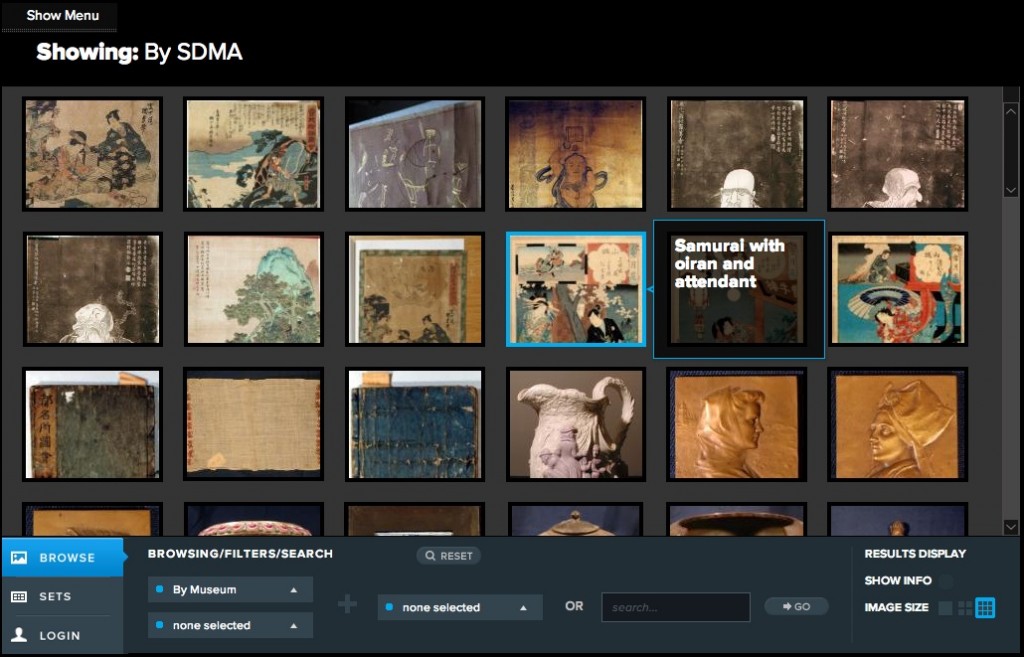Screen dimensions: 1024x657
Task: Open the none selected dropdown beside OR
Action: 460,607
